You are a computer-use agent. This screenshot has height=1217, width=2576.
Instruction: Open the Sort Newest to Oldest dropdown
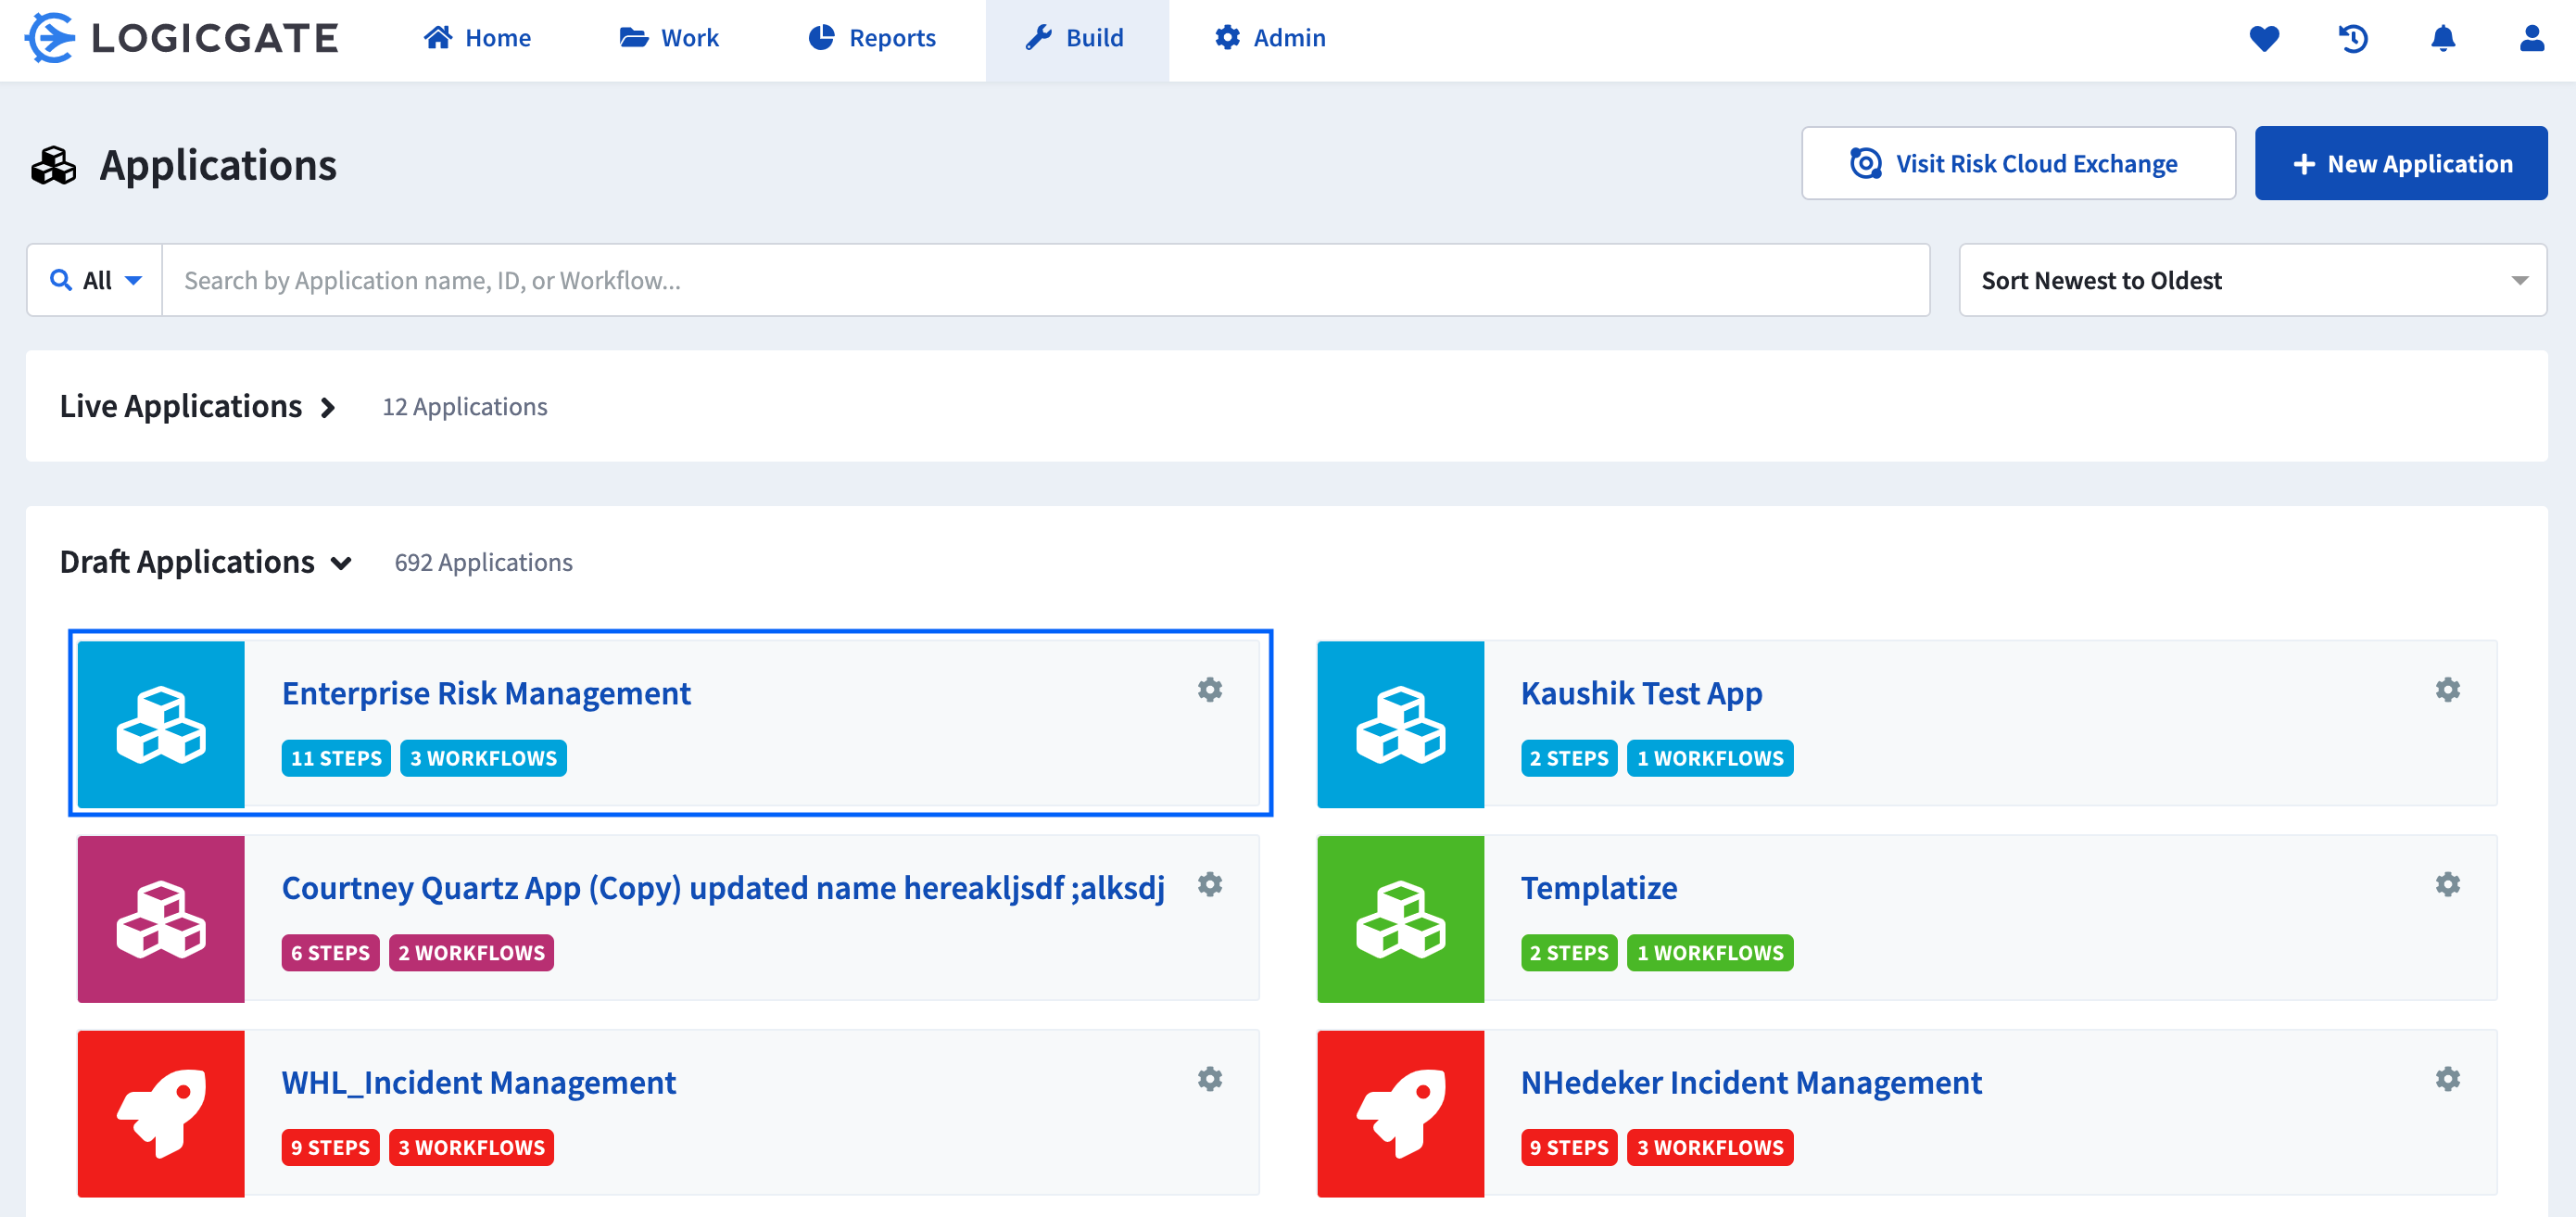[x=2252, y=280]
